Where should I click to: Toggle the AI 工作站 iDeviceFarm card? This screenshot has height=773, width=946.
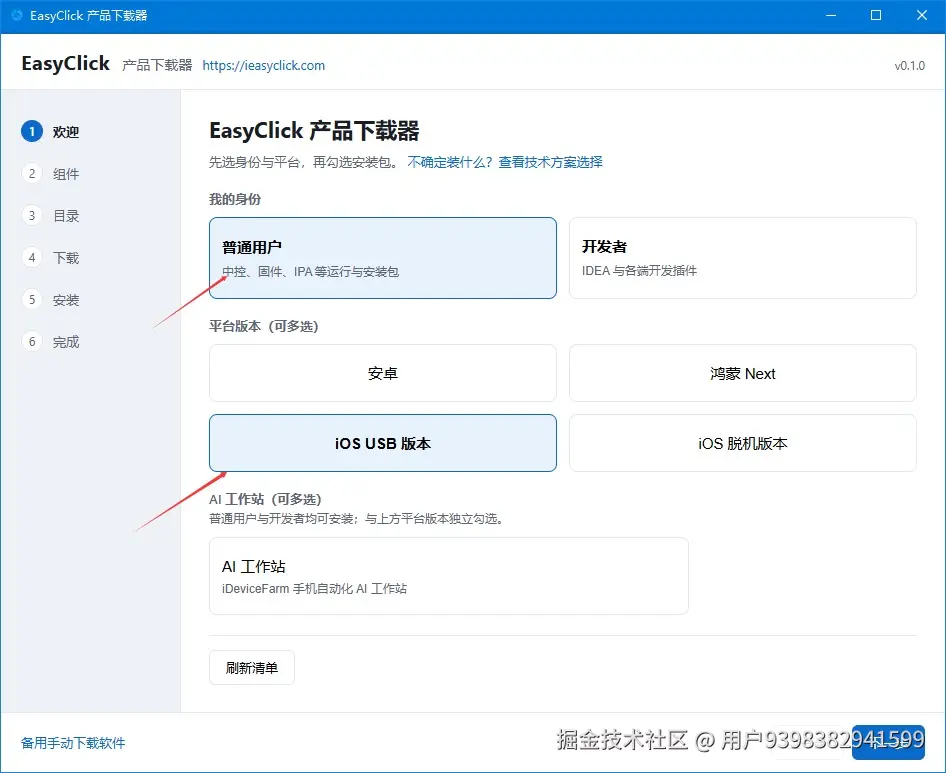pyautogui.click(x=448, y=576)
